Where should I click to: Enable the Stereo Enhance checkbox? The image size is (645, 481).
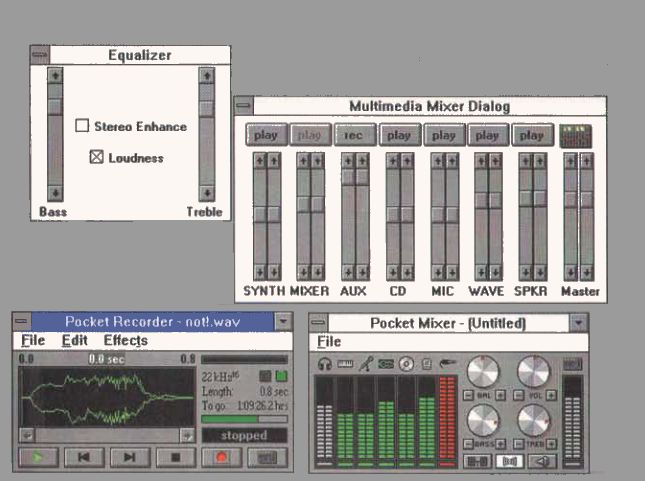tap(82, 125)
